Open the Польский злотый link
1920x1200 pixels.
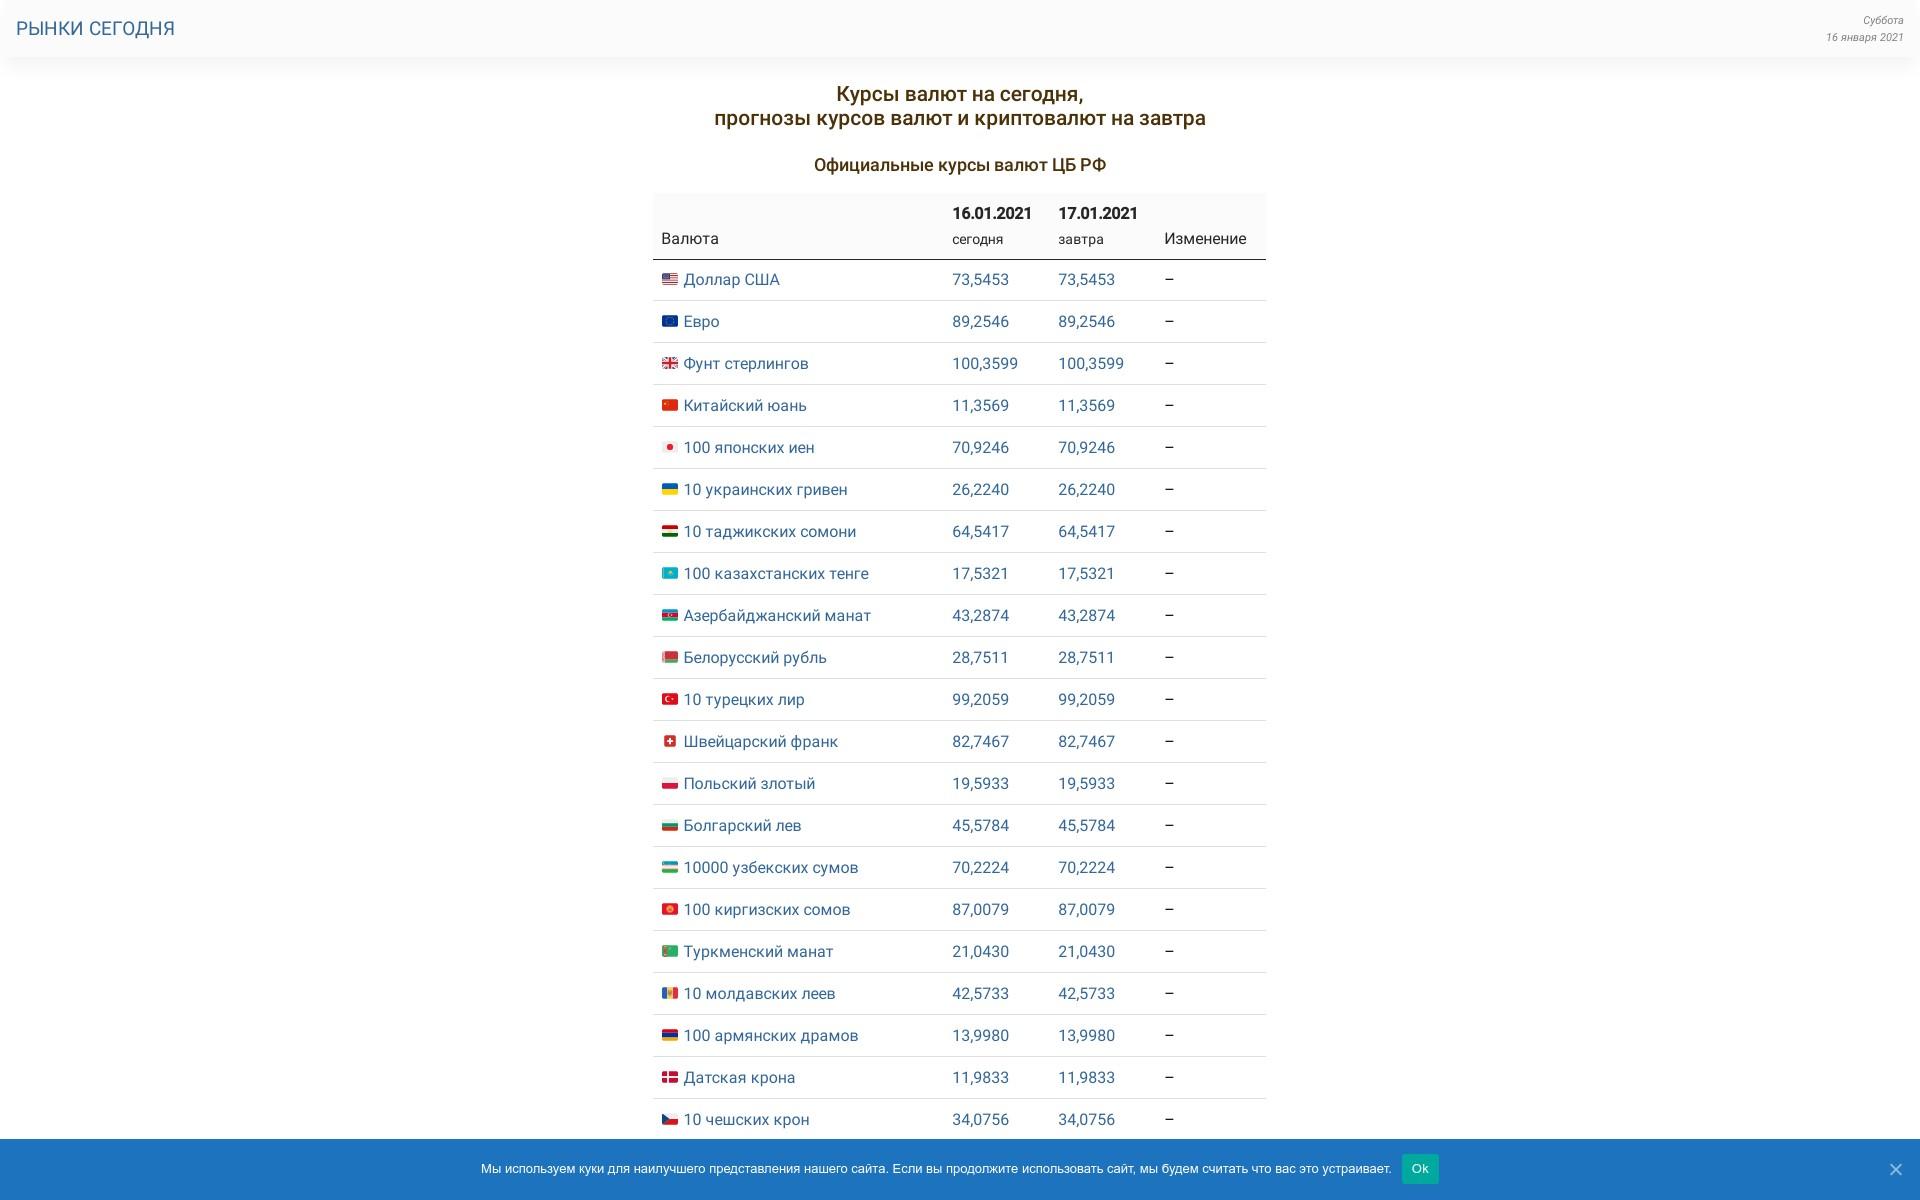749,784
